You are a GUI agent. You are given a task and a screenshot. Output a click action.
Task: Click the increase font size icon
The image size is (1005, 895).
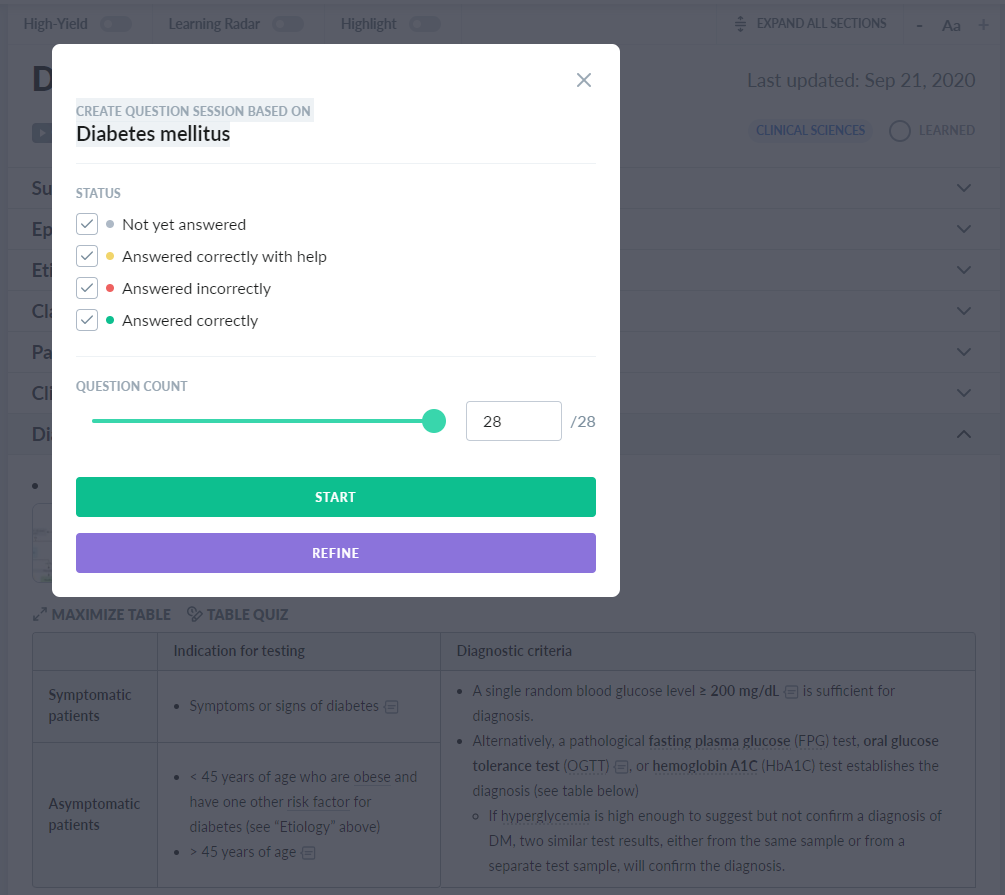click(983, 24)
